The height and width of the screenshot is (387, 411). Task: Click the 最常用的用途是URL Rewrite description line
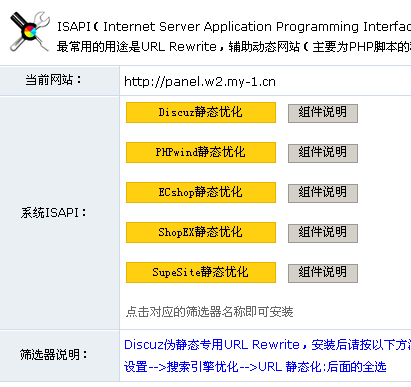pyautogui.click(x=234, y=47)
